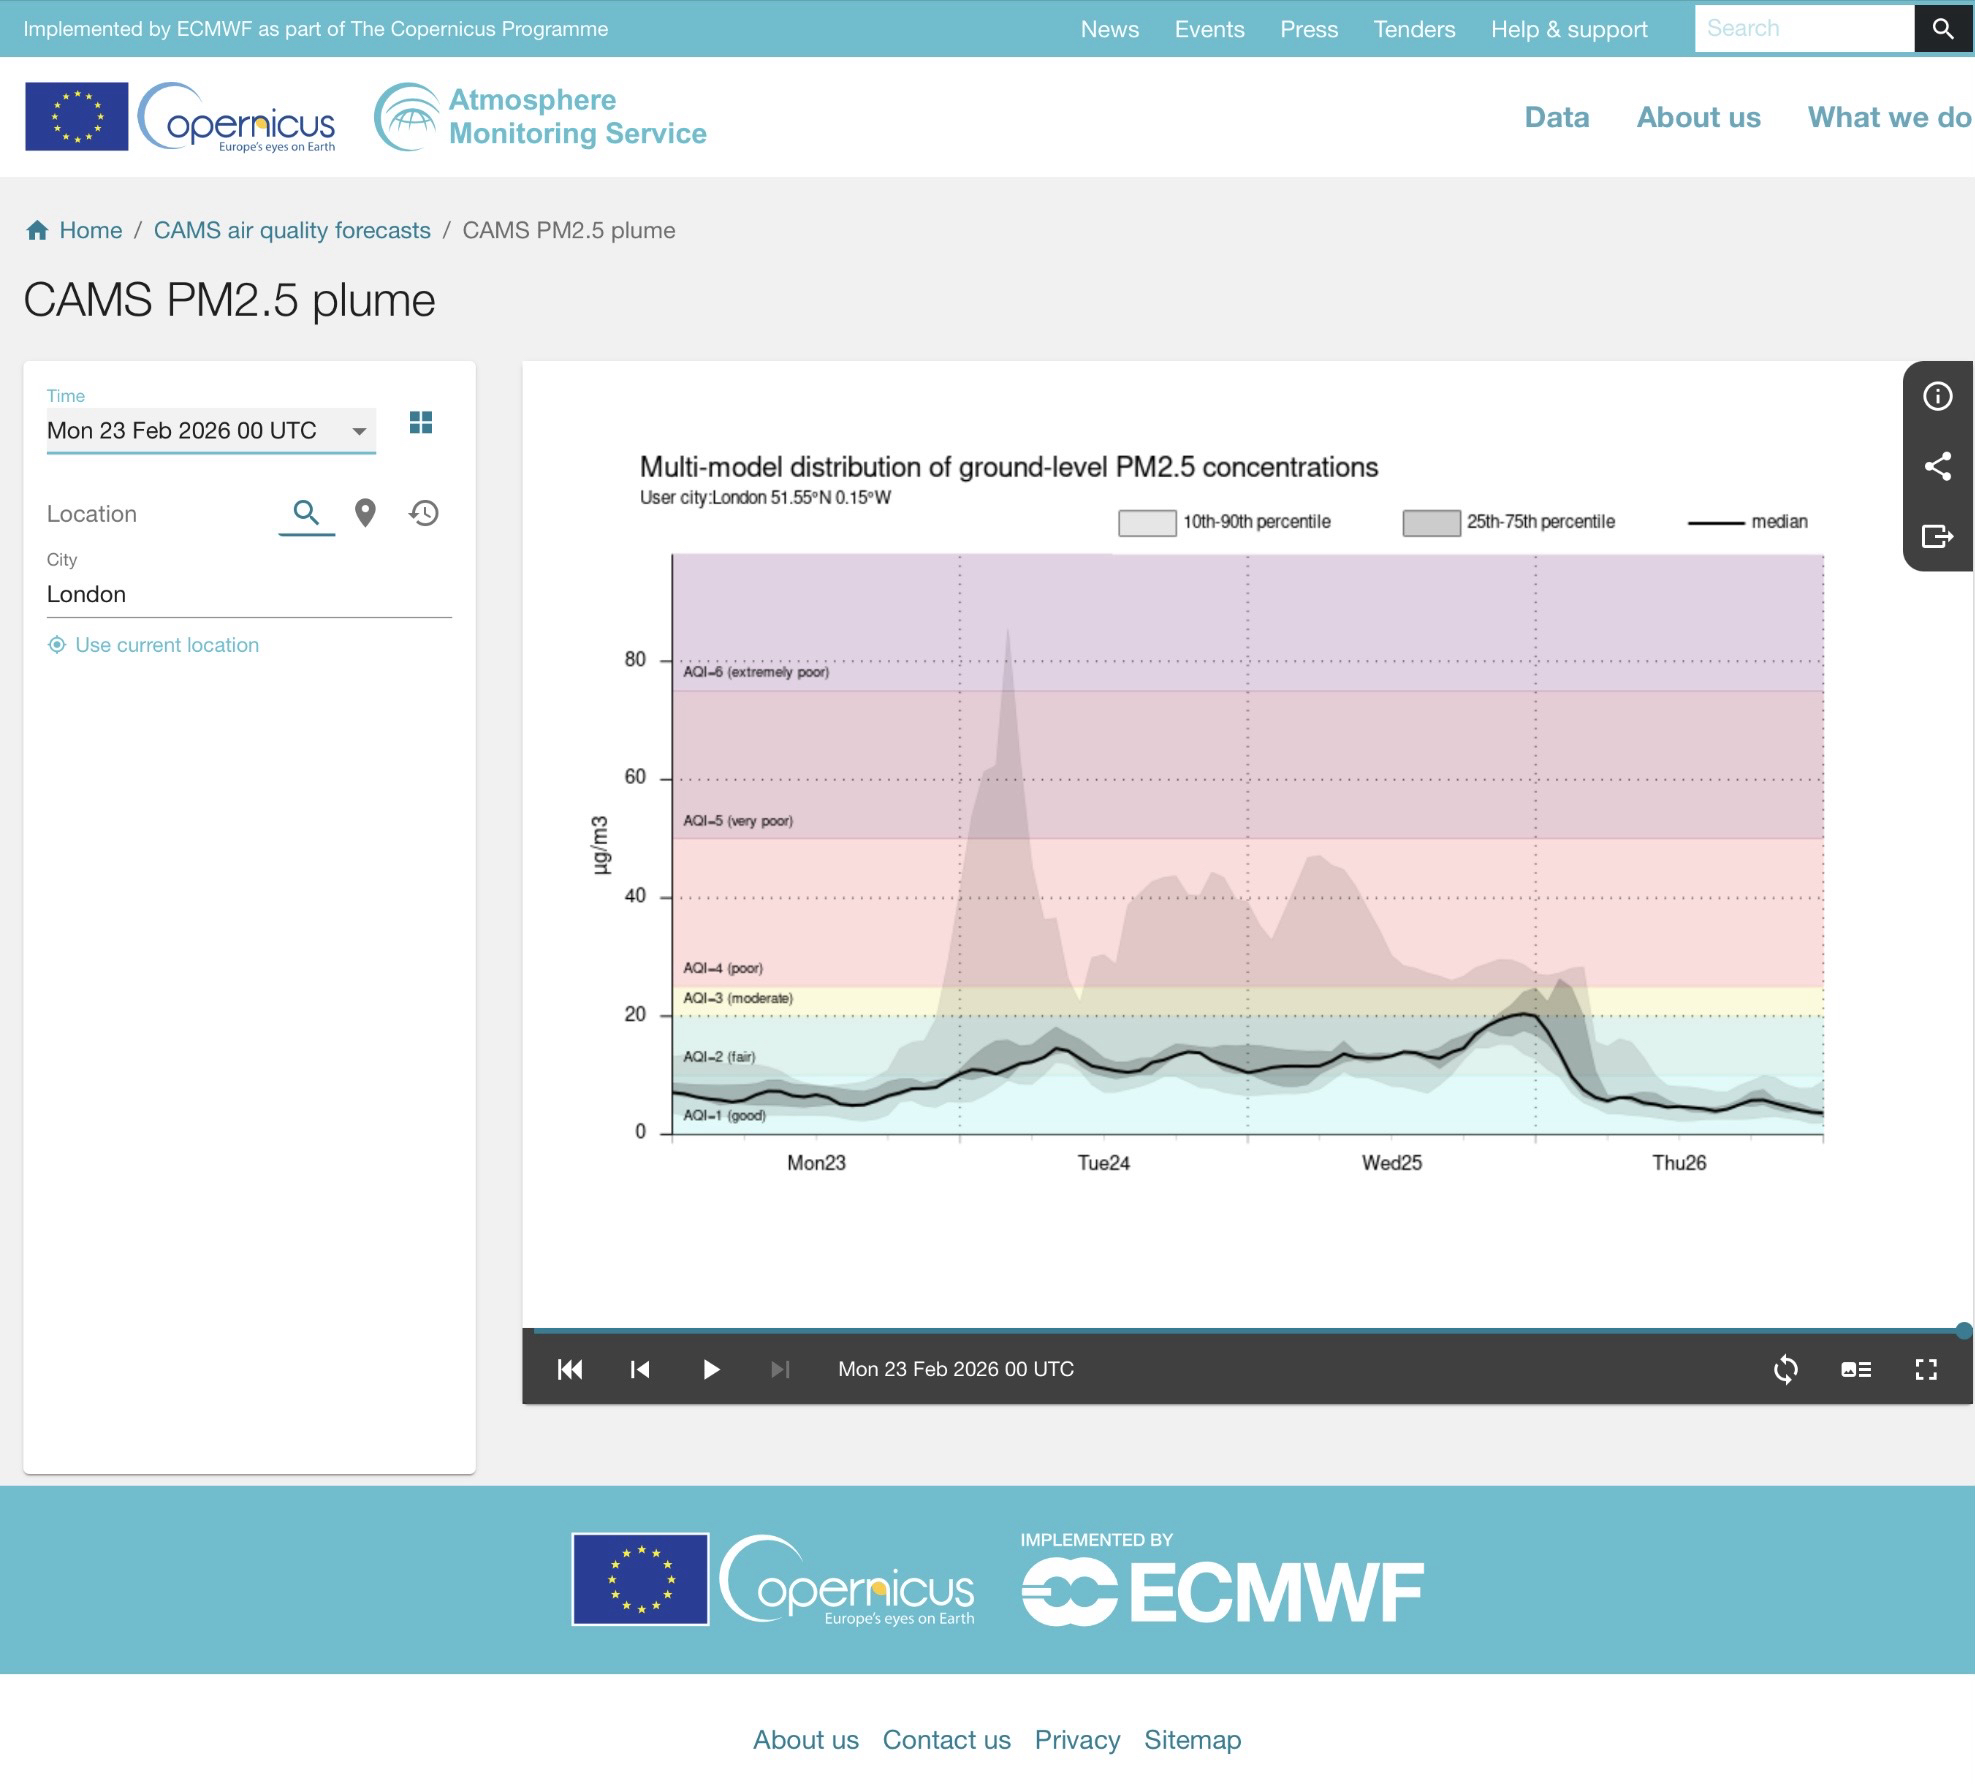The height and width of the screenshot is (1784, 1975).
Task: Choose the map pin location icon
Action: pyautogui.click(x=365, y=513)
